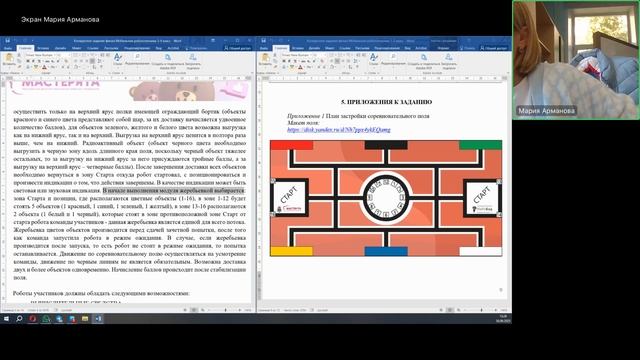Open Вставка tab in left Word window
640x360 pixels.
click(43, 48)
